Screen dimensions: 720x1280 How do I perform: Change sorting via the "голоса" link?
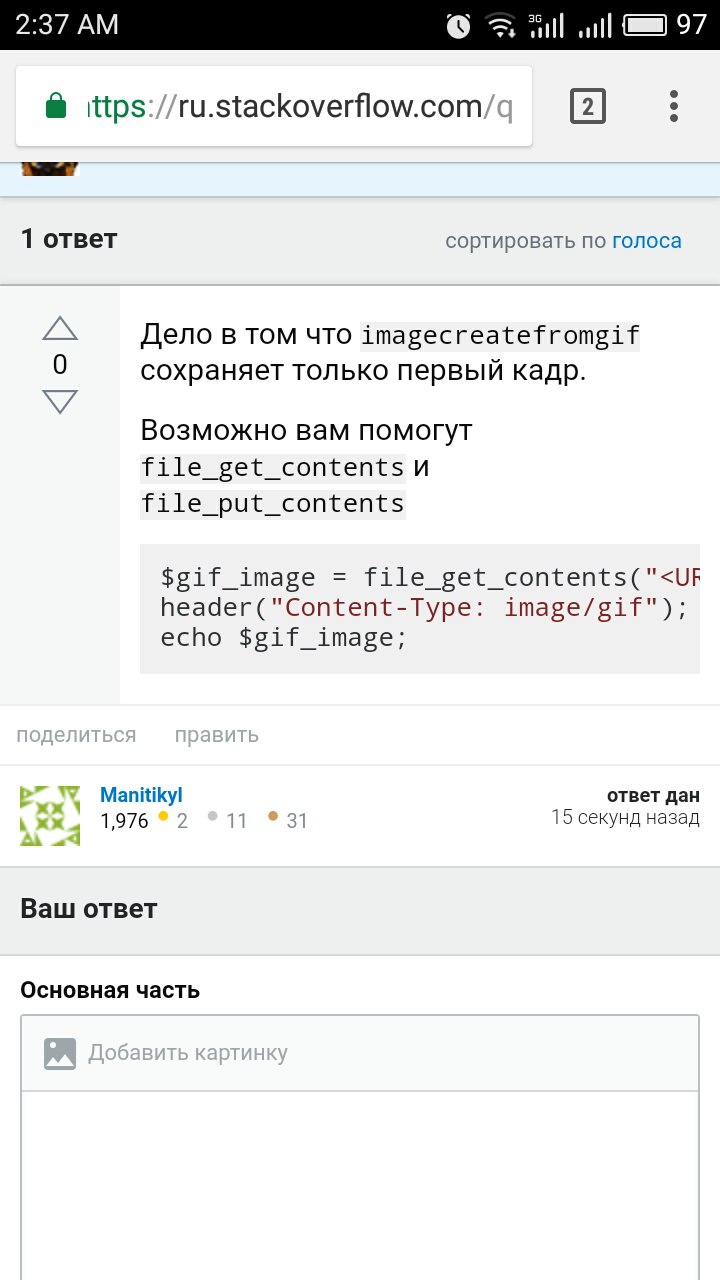[646, 241]
